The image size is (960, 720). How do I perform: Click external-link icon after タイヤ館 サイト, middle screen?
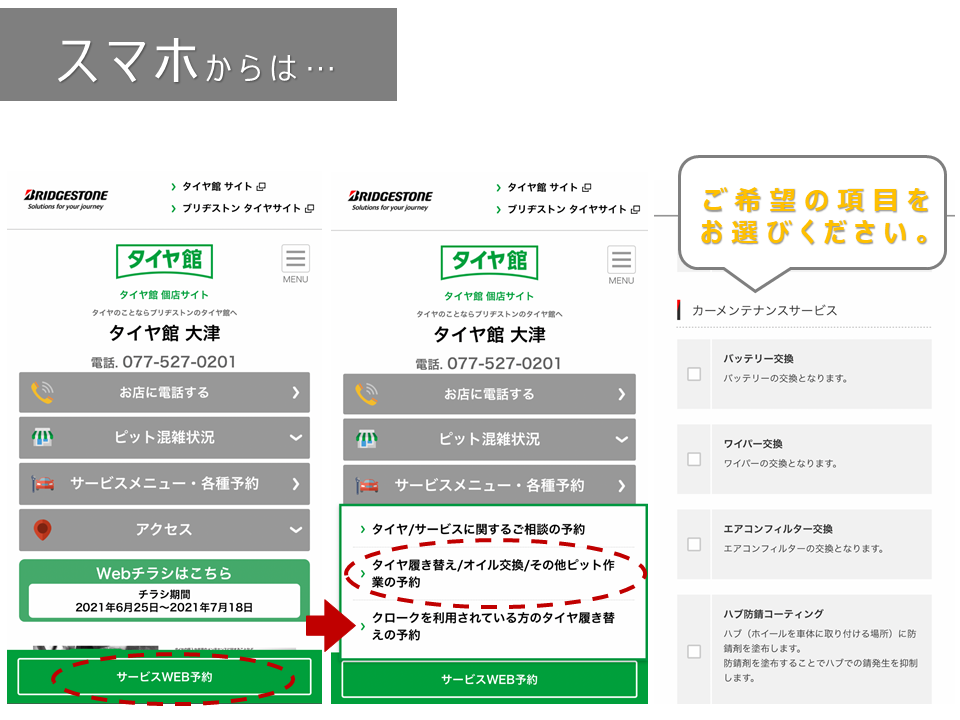point(587,187)
